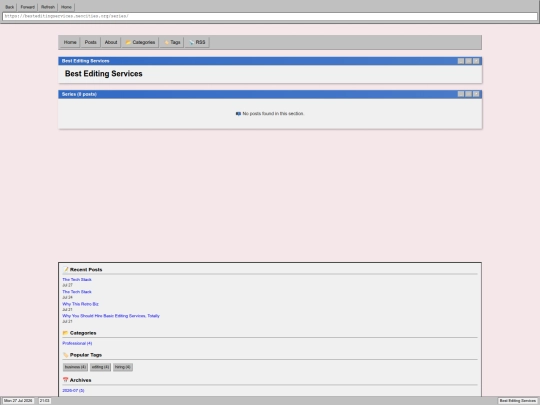Click the browser Home button beside Refresh
Image resolution: width=540 pixels, height=405 pixels.
(x=66, y=7)
